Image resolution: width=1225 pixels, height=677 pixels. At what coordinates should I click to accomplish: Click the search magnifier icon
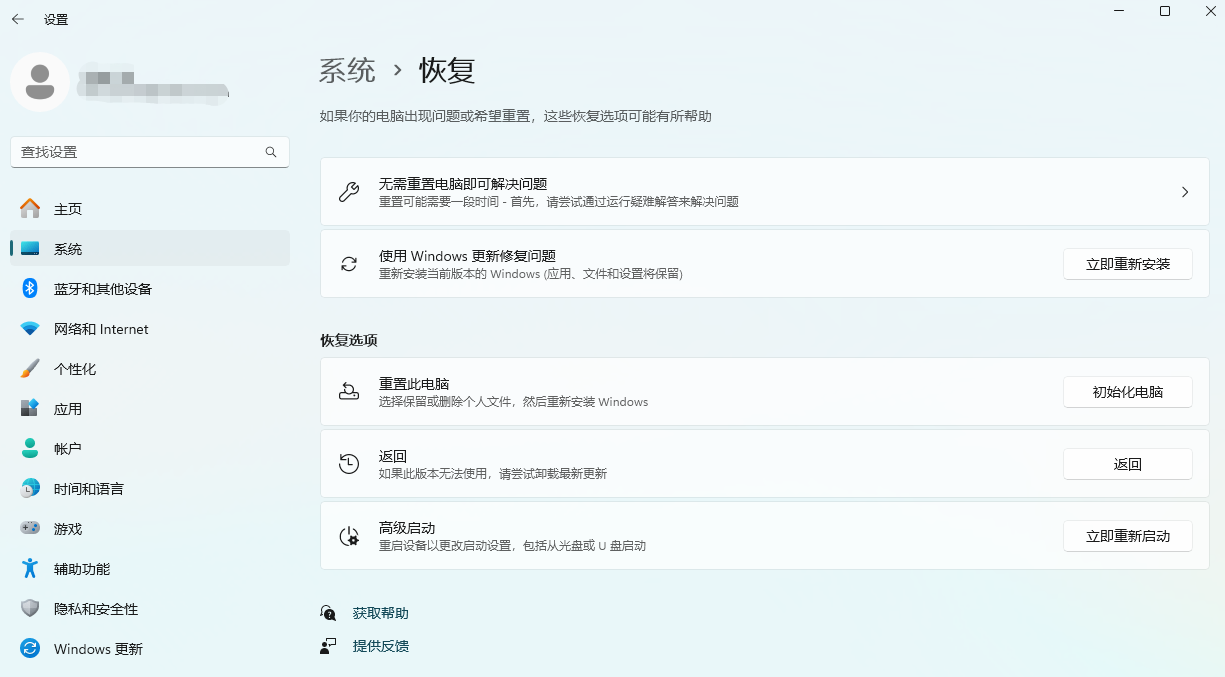(x=271, y=152)
